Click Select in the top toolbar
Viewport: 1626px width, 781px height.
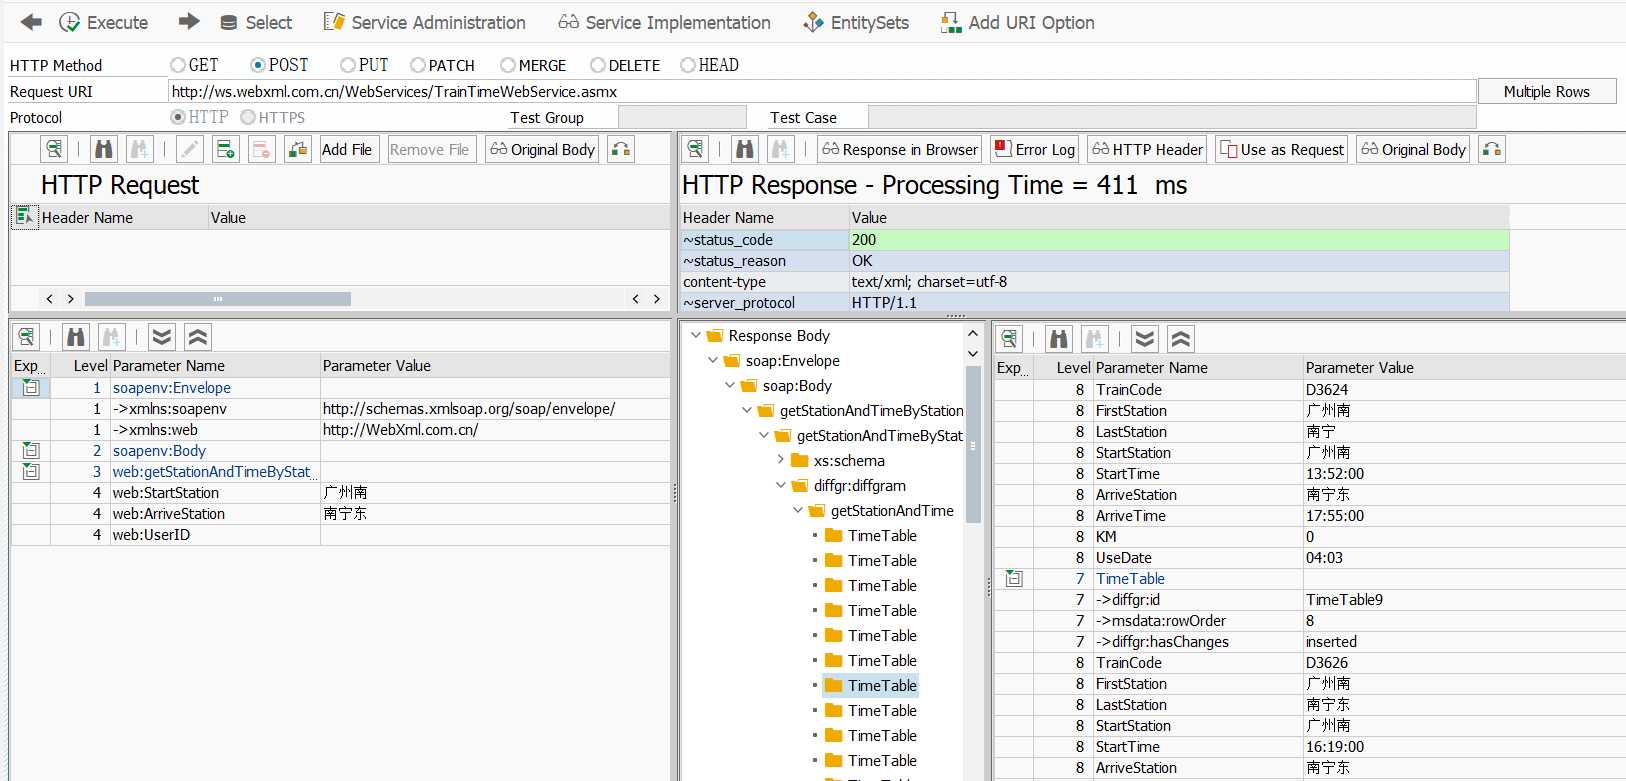(256, 22)
